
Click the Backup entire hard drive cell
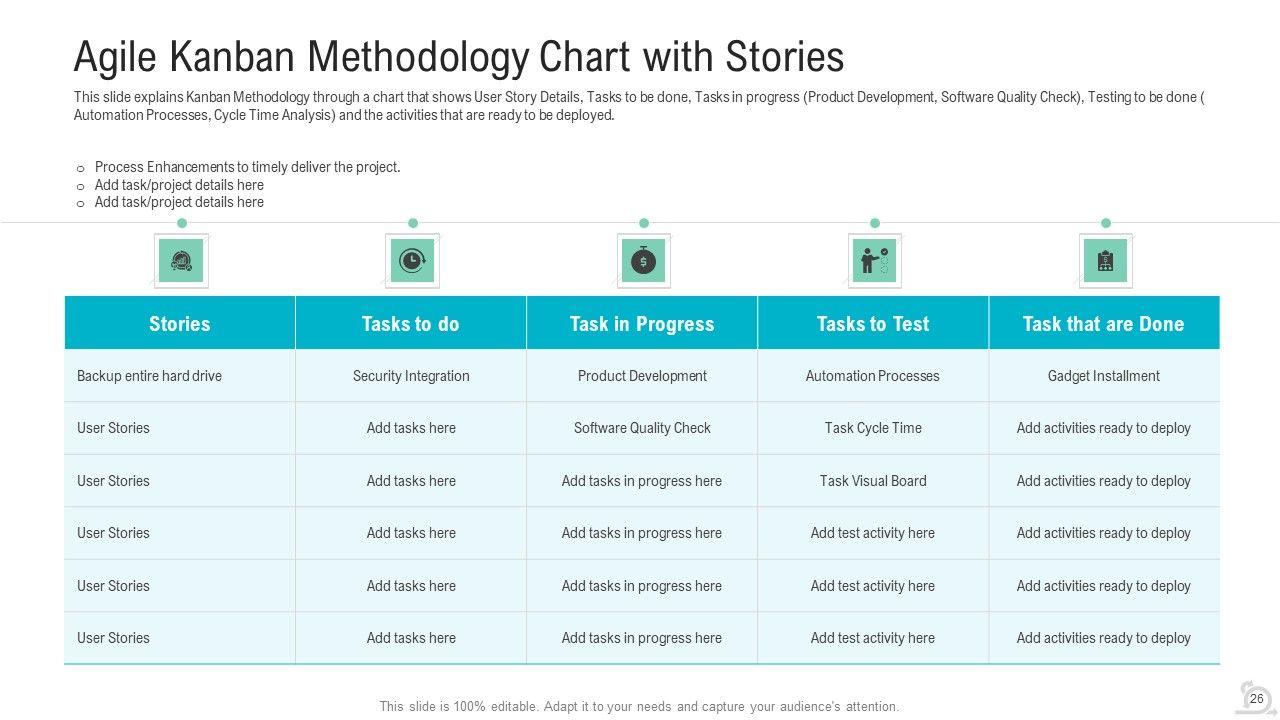point(150,376)
